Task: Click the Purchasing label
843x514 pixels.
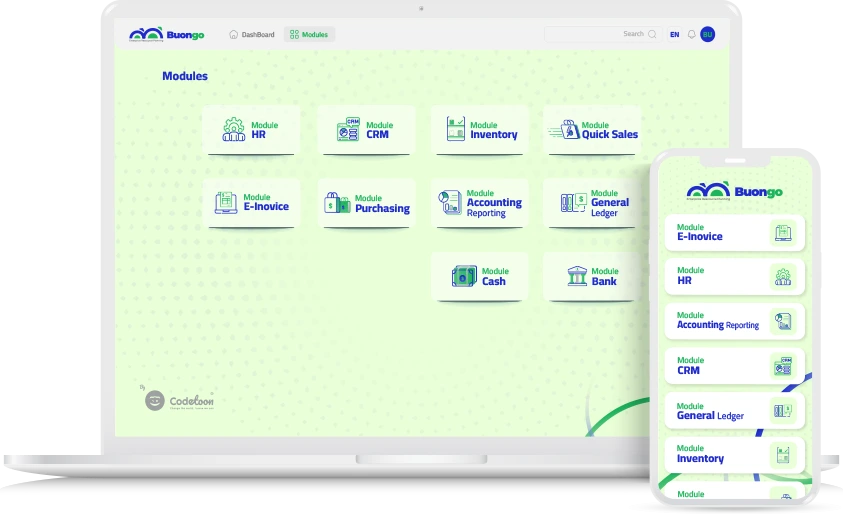Action: coord(382,208)
